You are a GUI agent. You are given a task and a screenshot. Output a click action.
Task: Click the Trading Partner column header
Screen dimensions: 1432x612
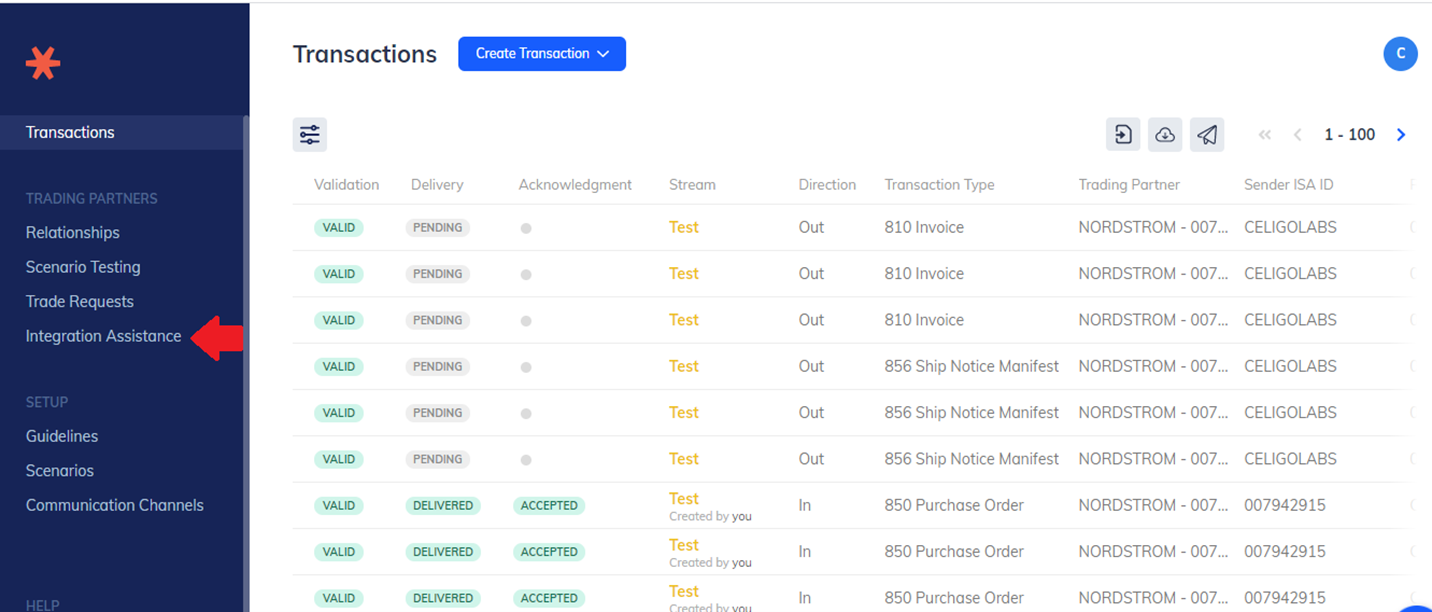coord(1129,185)
